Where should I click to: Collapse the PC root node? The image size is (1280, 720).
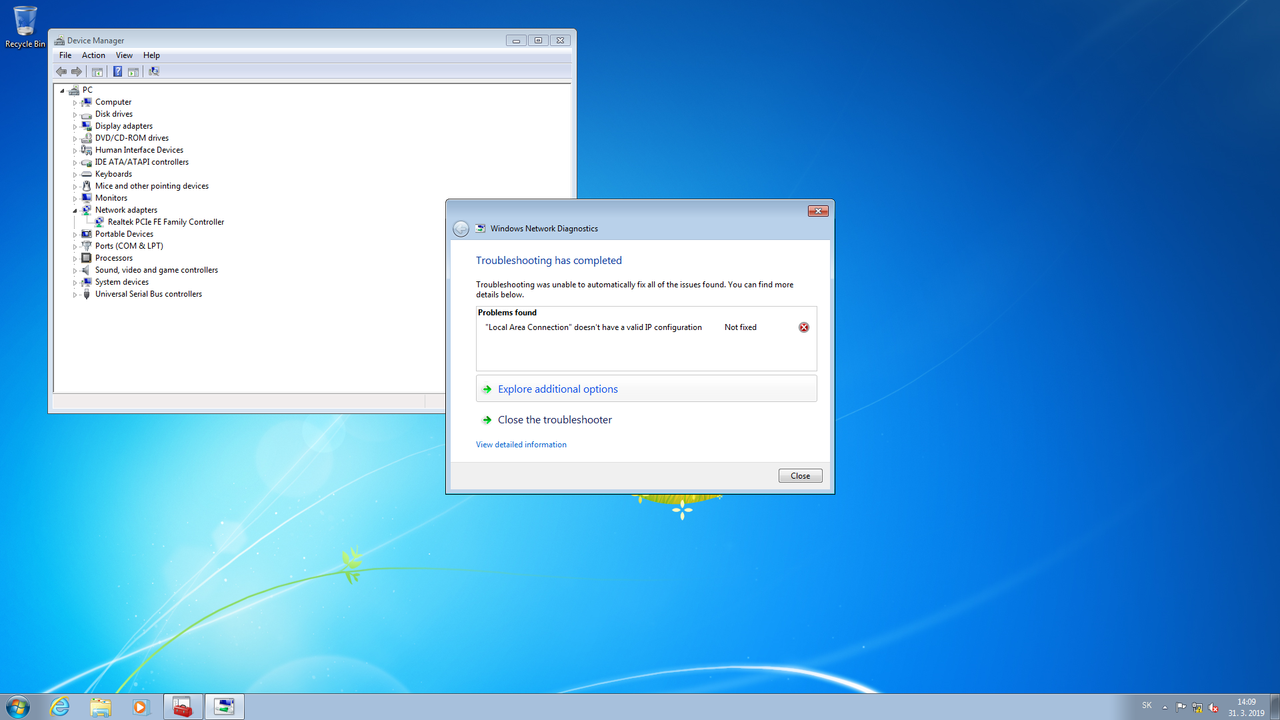coord(63,90)
